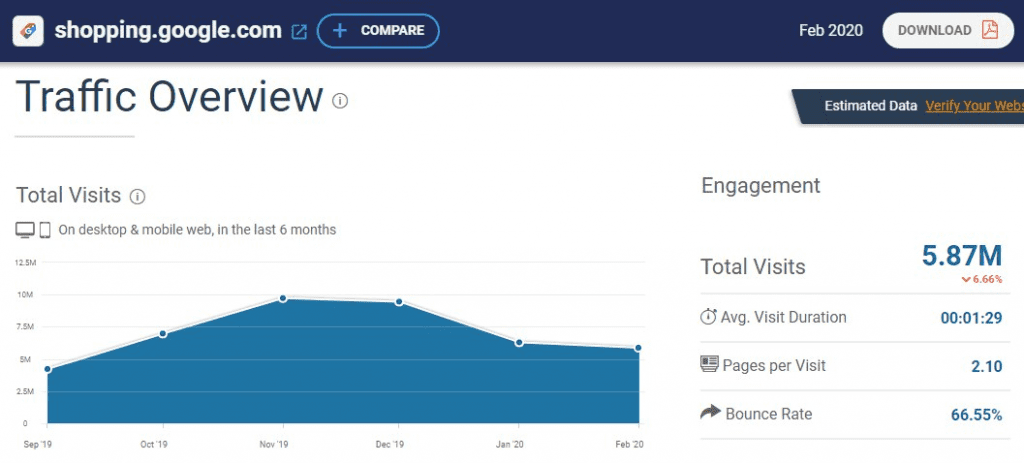Click the plus icon in Compare button
The image size is (1024, 463).
coord(340,31)
